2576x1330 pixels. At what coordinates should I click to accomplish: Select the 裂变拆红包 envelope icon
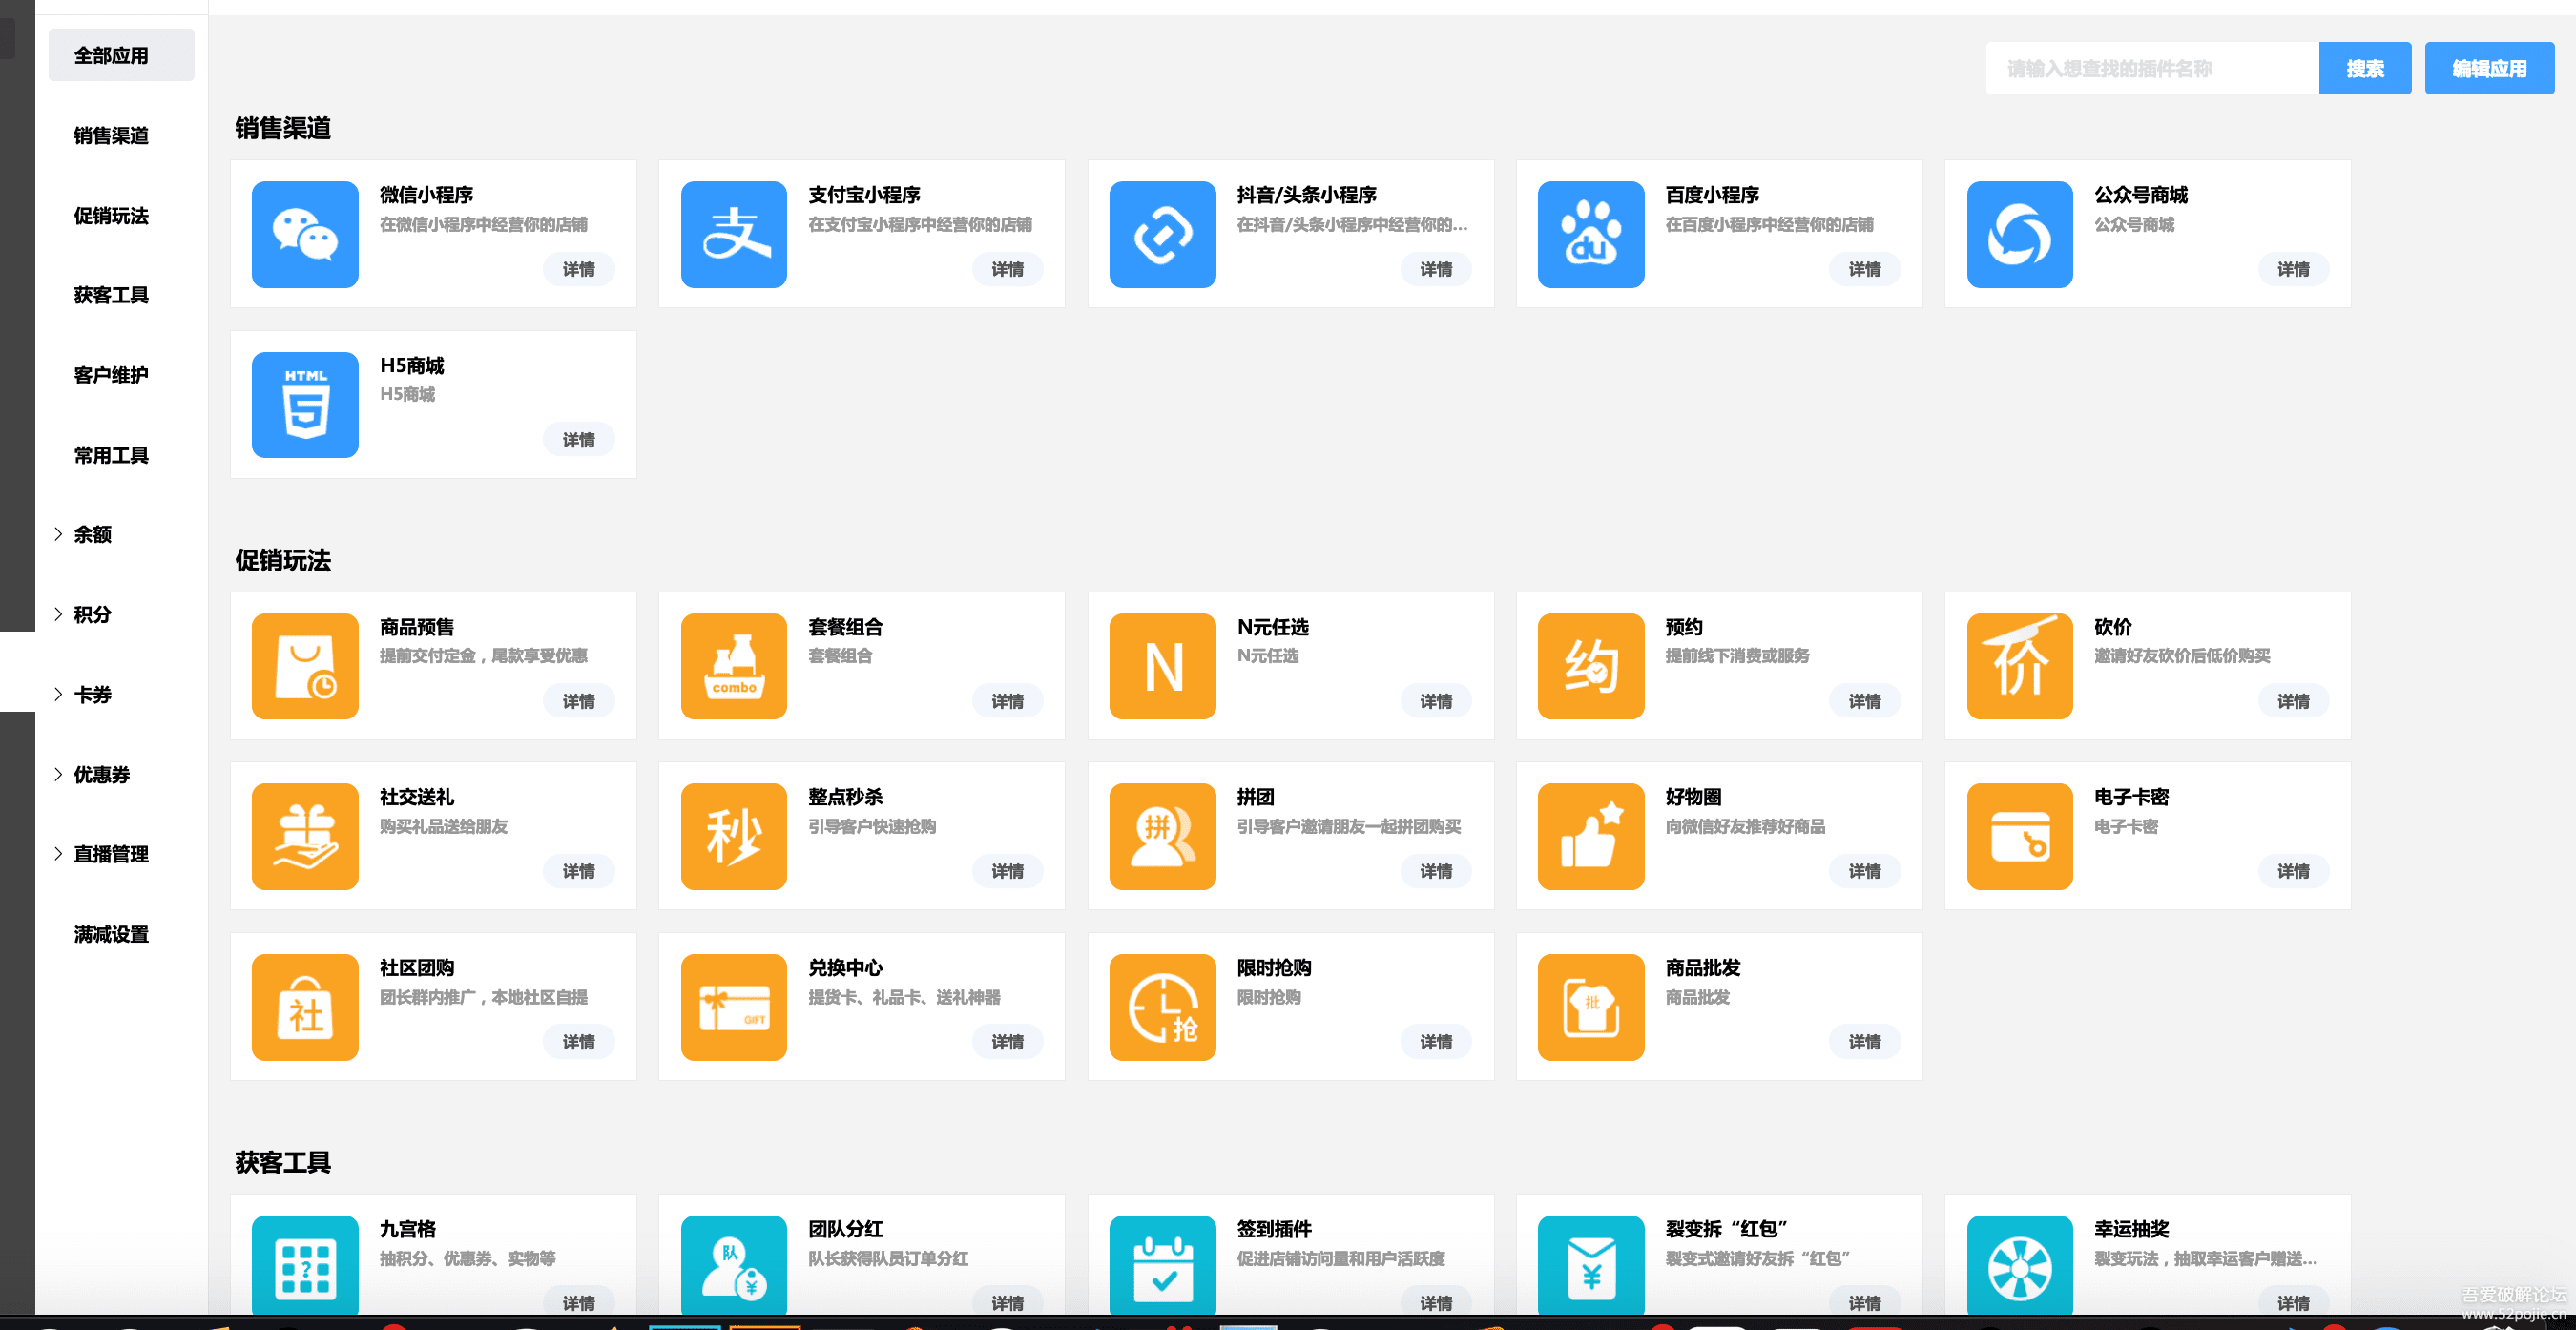click(x=1591, y=1265)
